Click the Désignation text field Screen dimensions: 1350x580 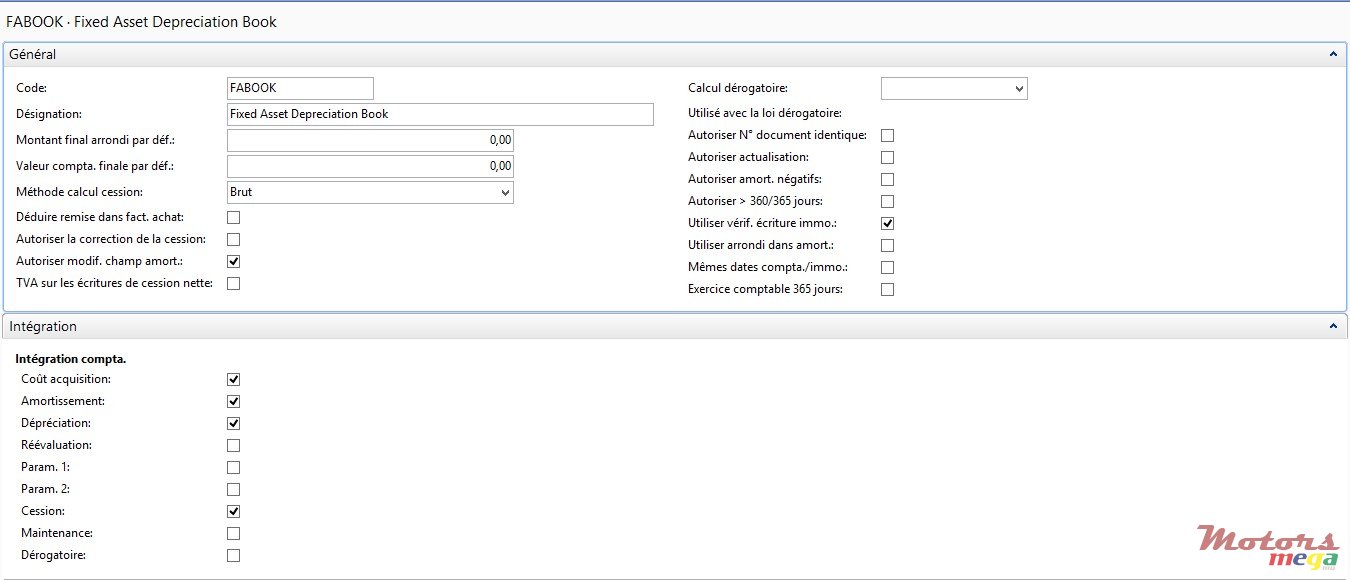440,114
